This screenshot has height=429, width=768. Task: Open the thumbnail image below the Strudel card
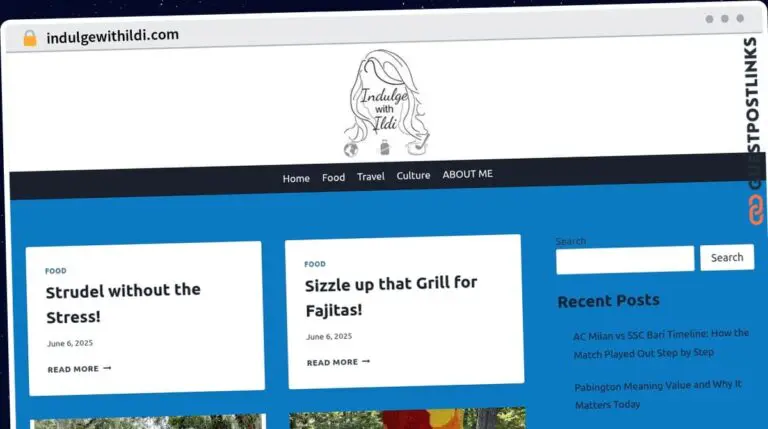click(148, 421)
